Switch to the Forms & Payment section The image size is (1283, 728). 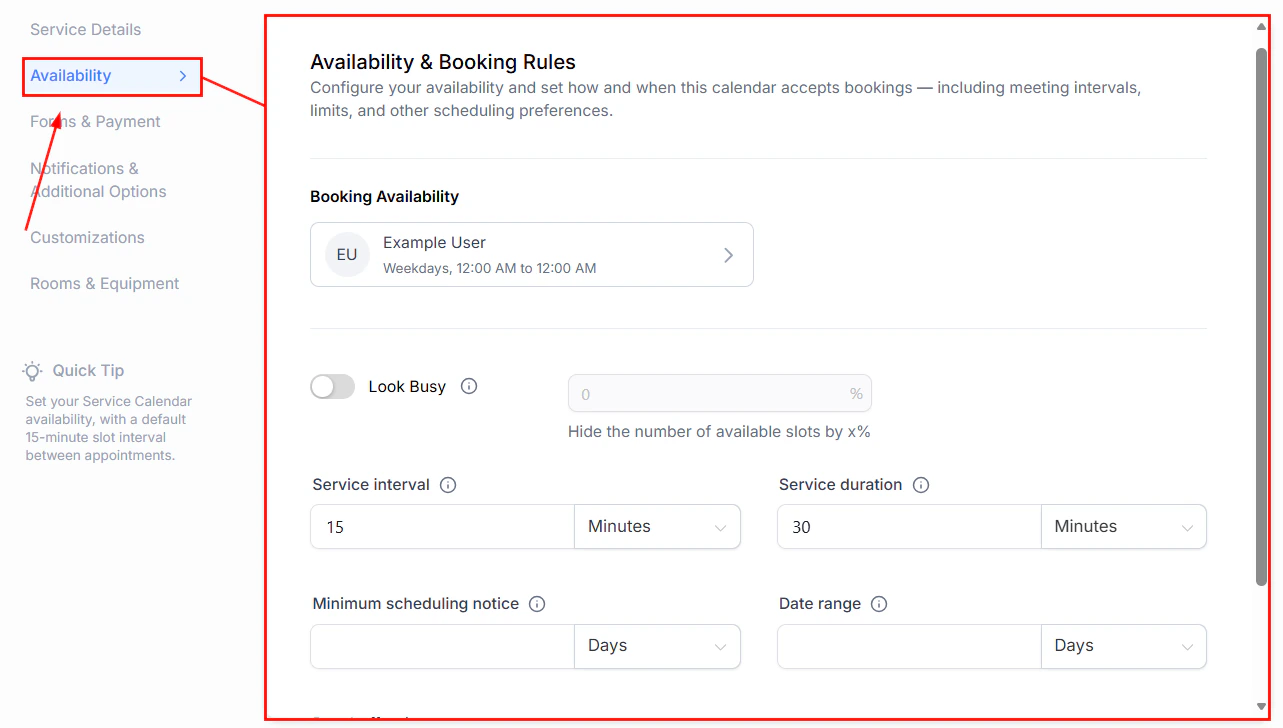(x=95, y=121)
